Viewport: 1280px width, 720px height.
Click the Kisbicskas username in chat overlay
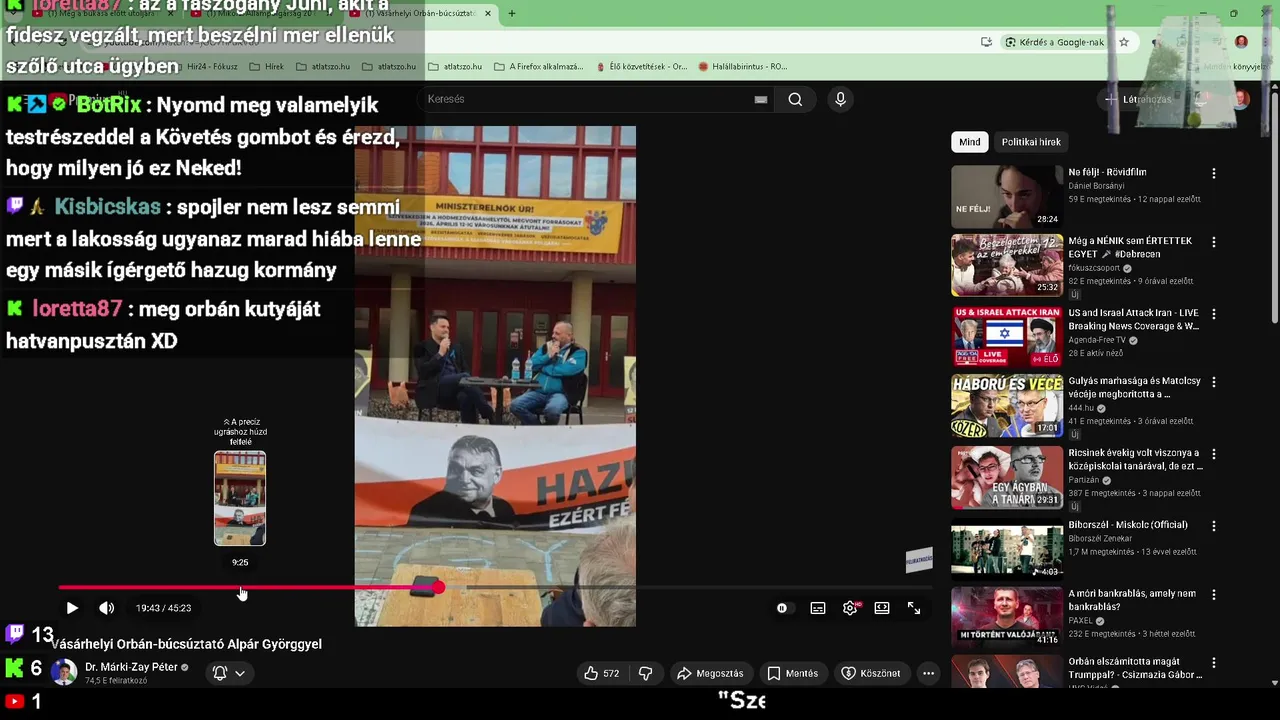107,207
